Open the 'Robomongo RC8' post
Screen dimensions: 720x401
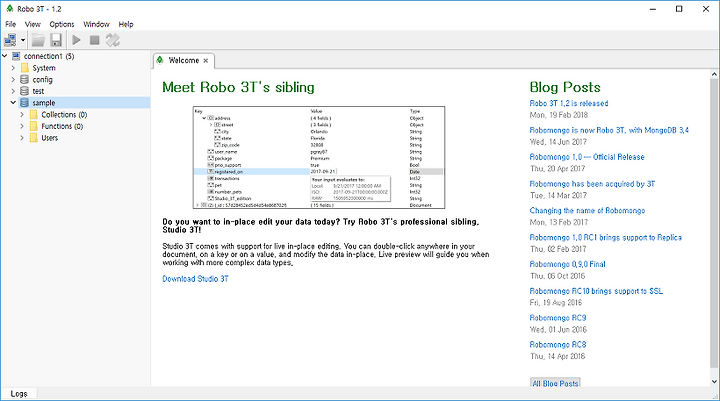click(x=558, y=345)
